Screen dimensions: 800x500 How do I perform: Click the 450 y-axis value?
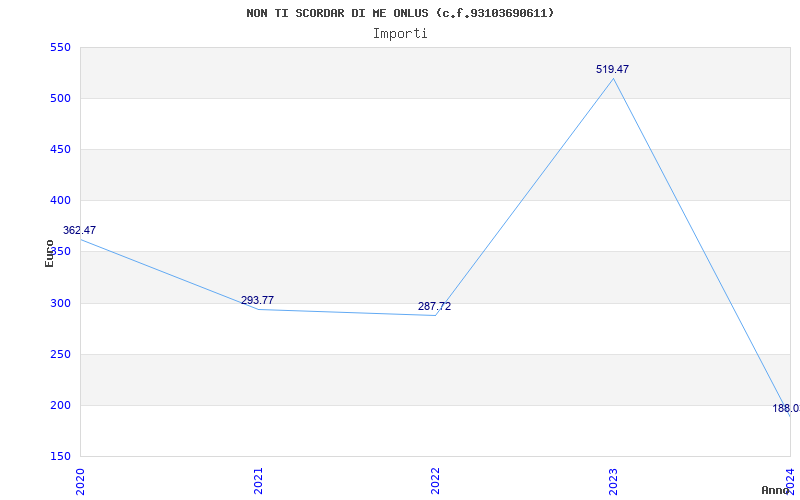click(60, 149)
